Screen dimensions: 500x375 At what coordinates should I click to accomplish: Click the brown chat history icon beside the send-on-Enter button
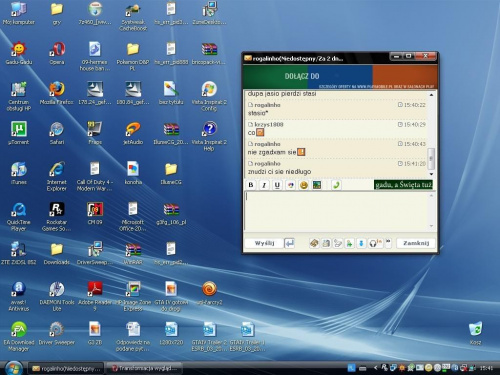pos(314,243)
